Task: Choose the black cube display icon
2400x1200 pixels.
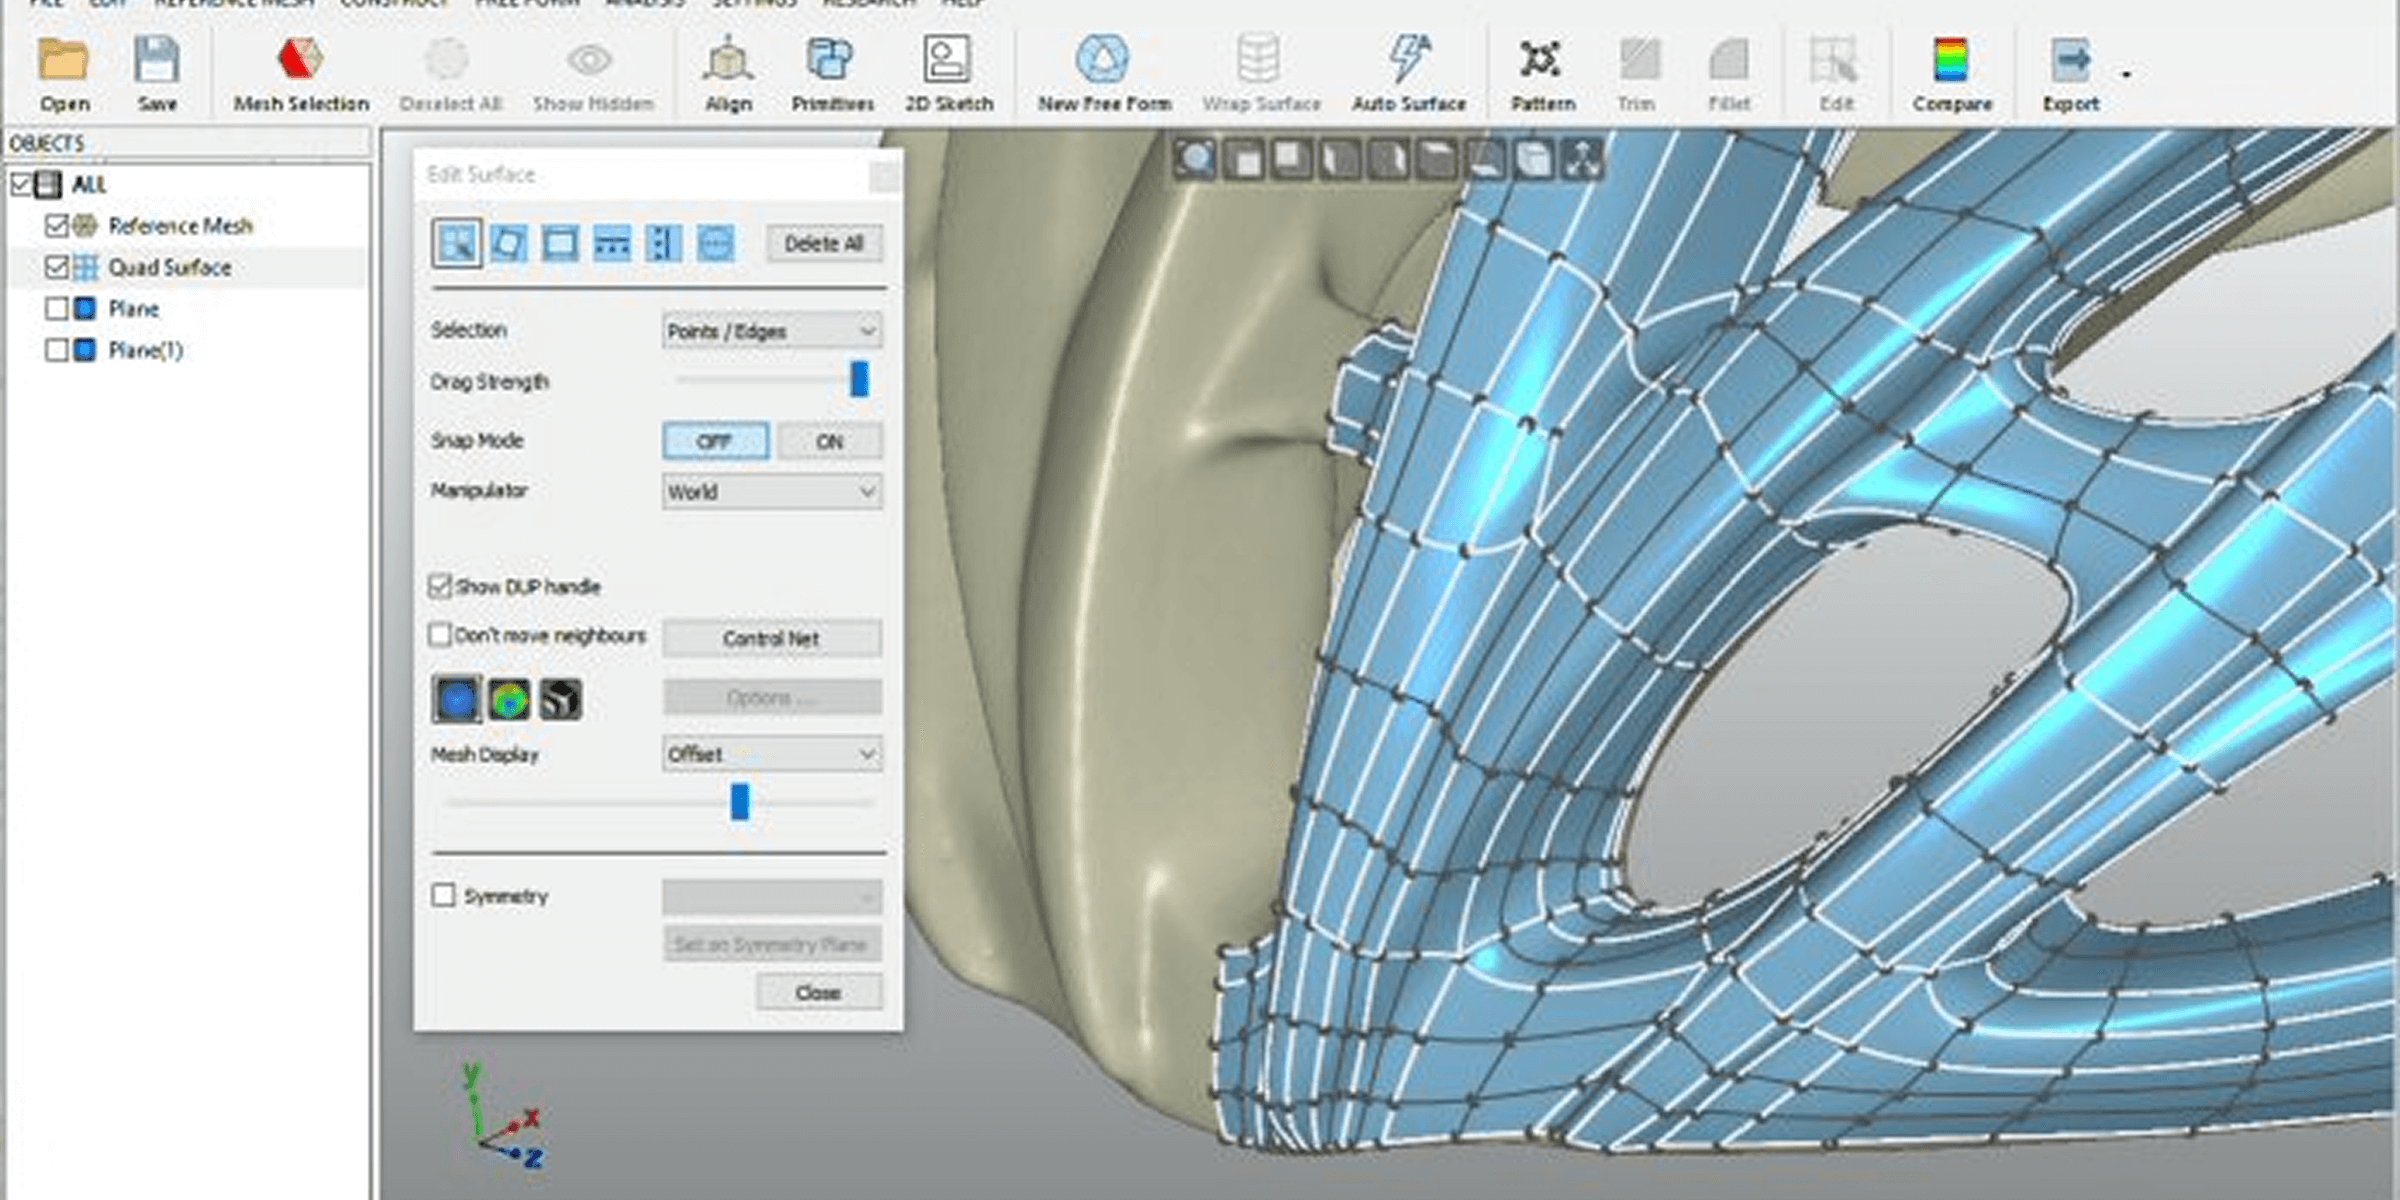Action: [x=561, y=699]
